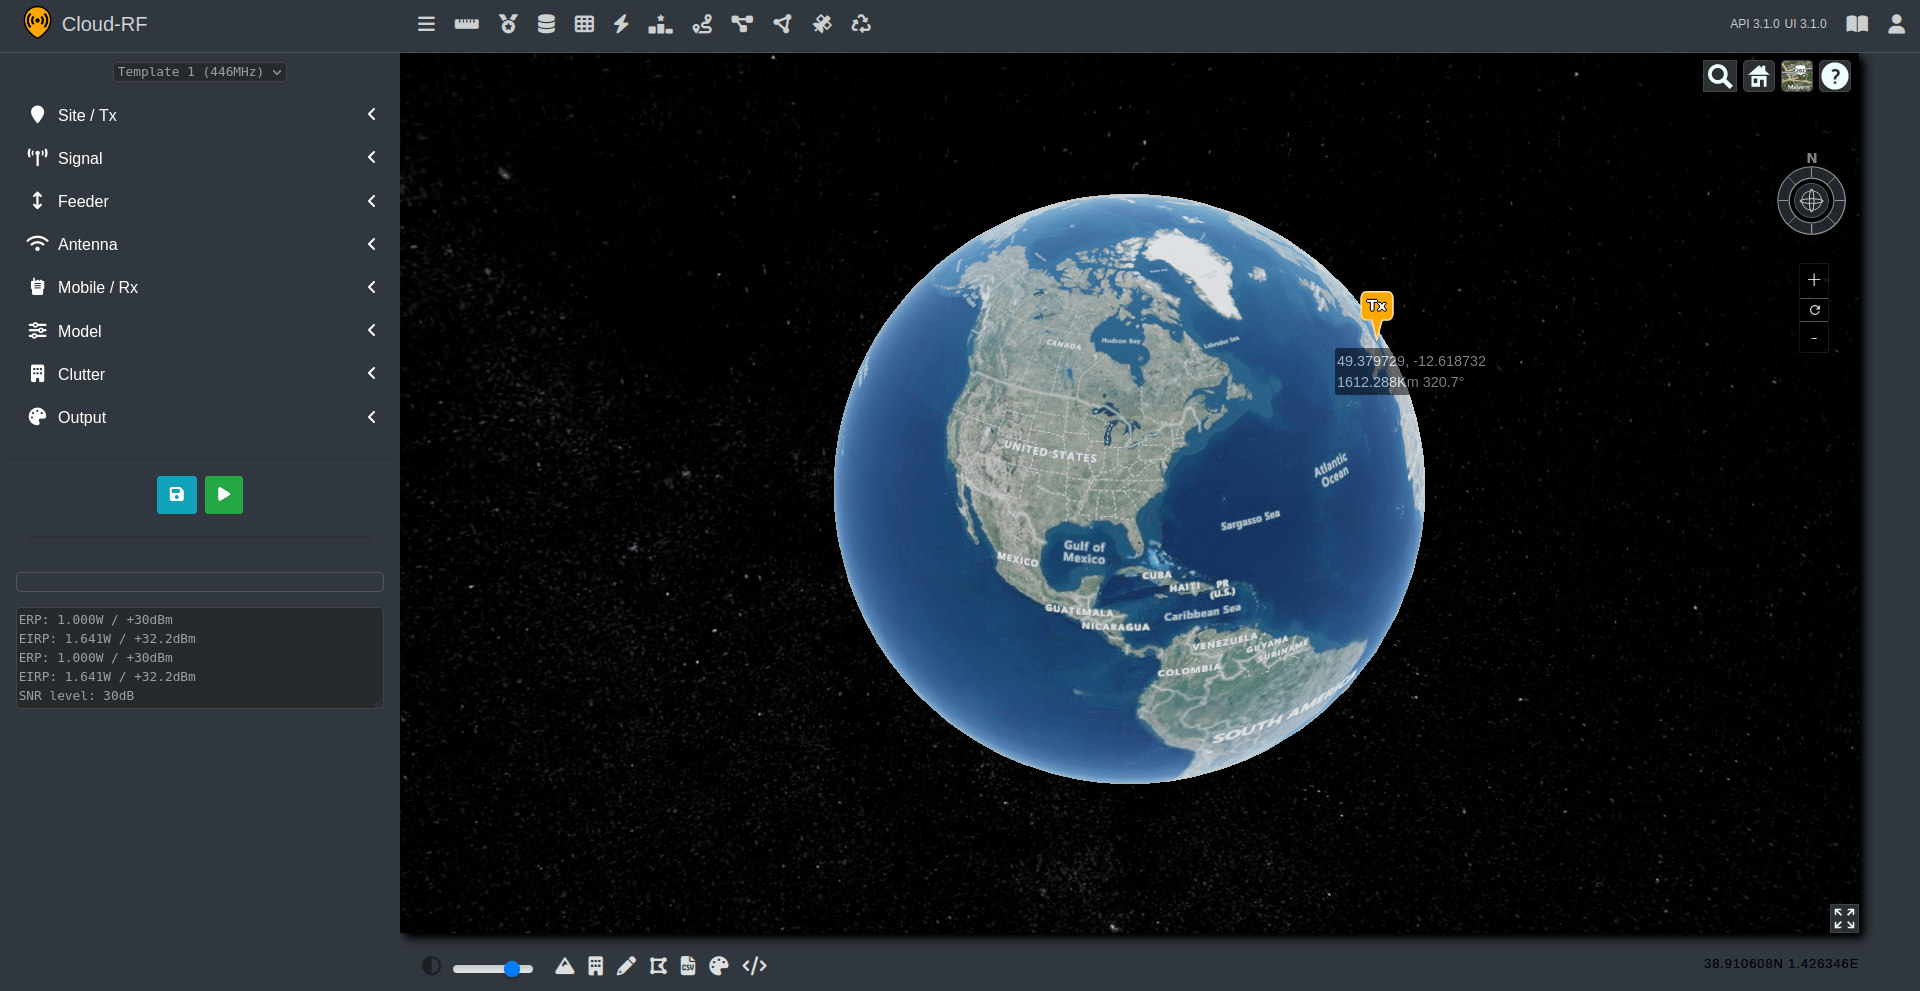This screenshot has height=991, width=1920.
Task: Open the route analysis icon
Action: (x=702, y=24)
